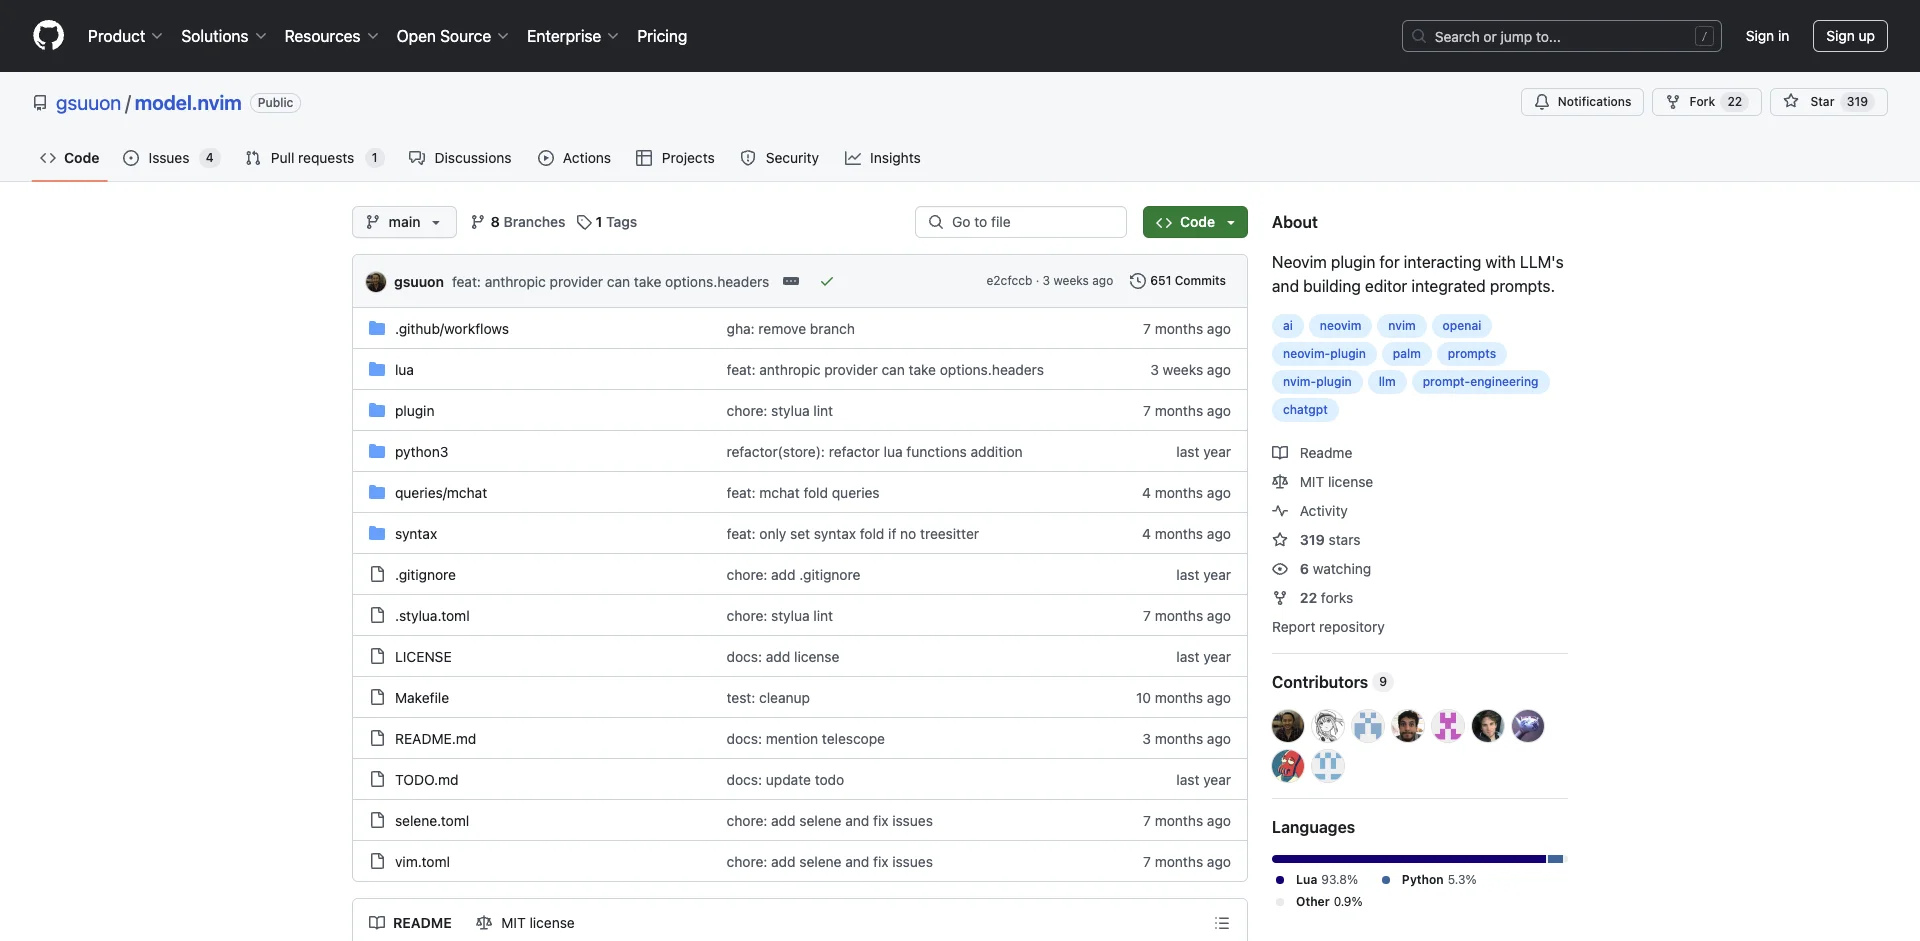Viewport: 1920px width, 941px height.
Task: Go to the Pricing page
Action: pyautogui.click(x=662, y=36)
